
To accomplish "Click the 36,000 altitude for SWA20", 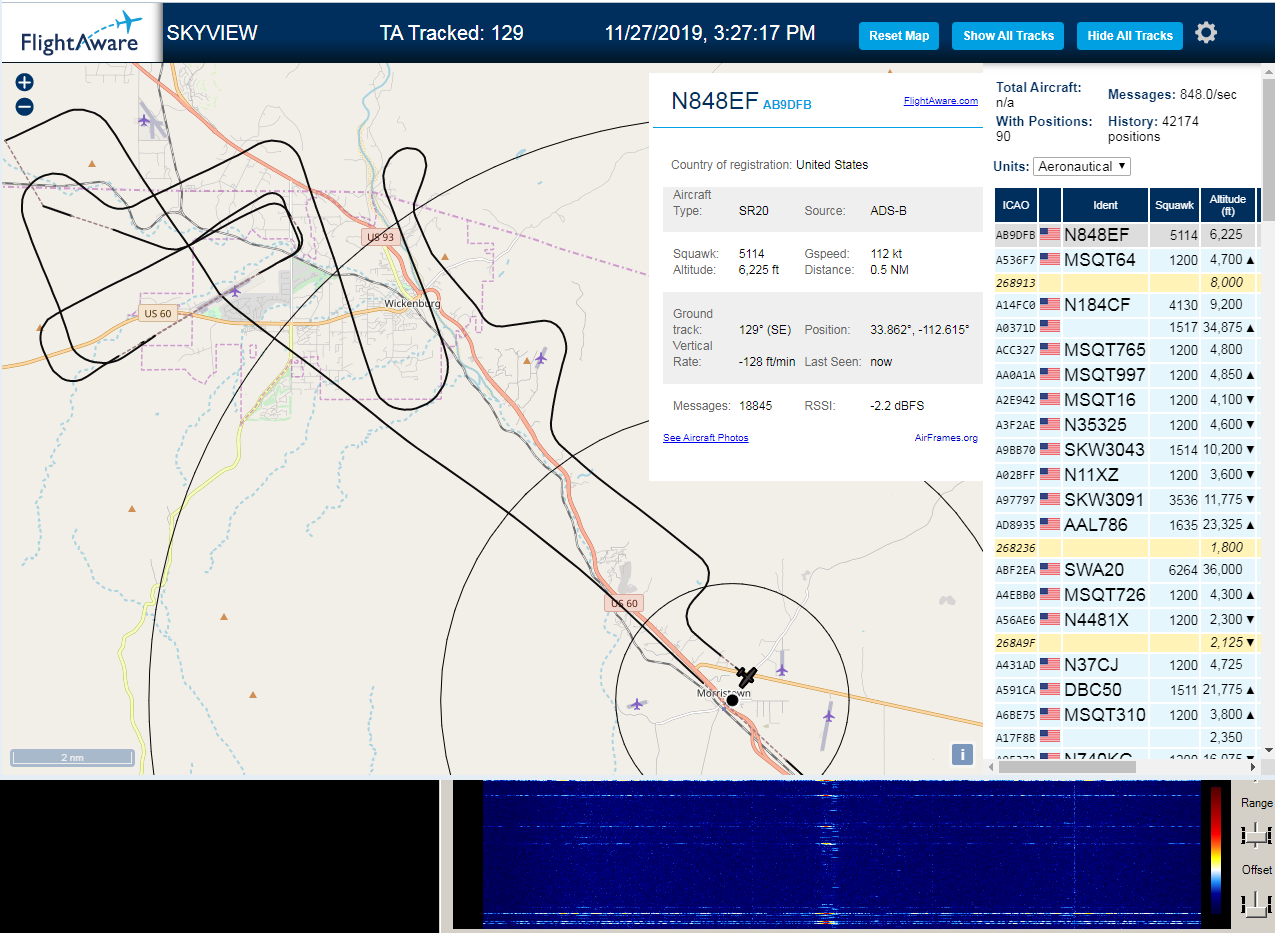I will 1221,570.
